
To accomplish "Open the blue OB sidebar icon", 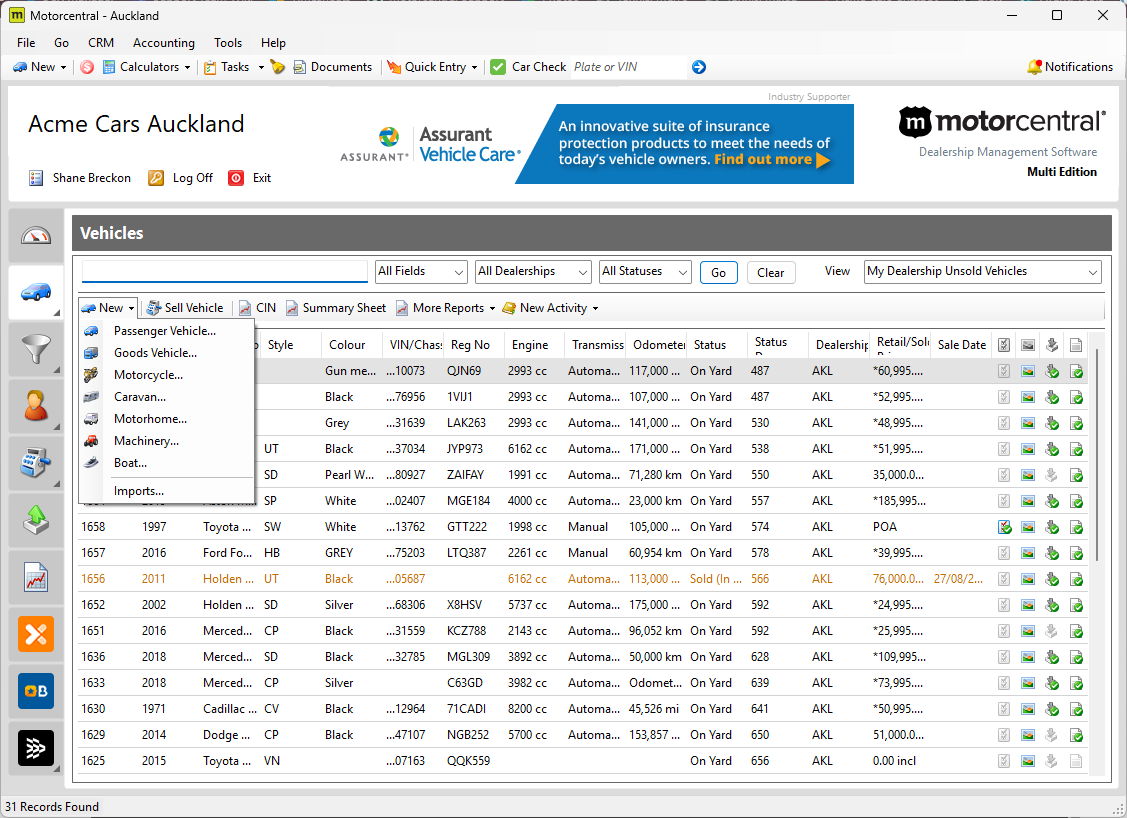I will coord(36,691).
